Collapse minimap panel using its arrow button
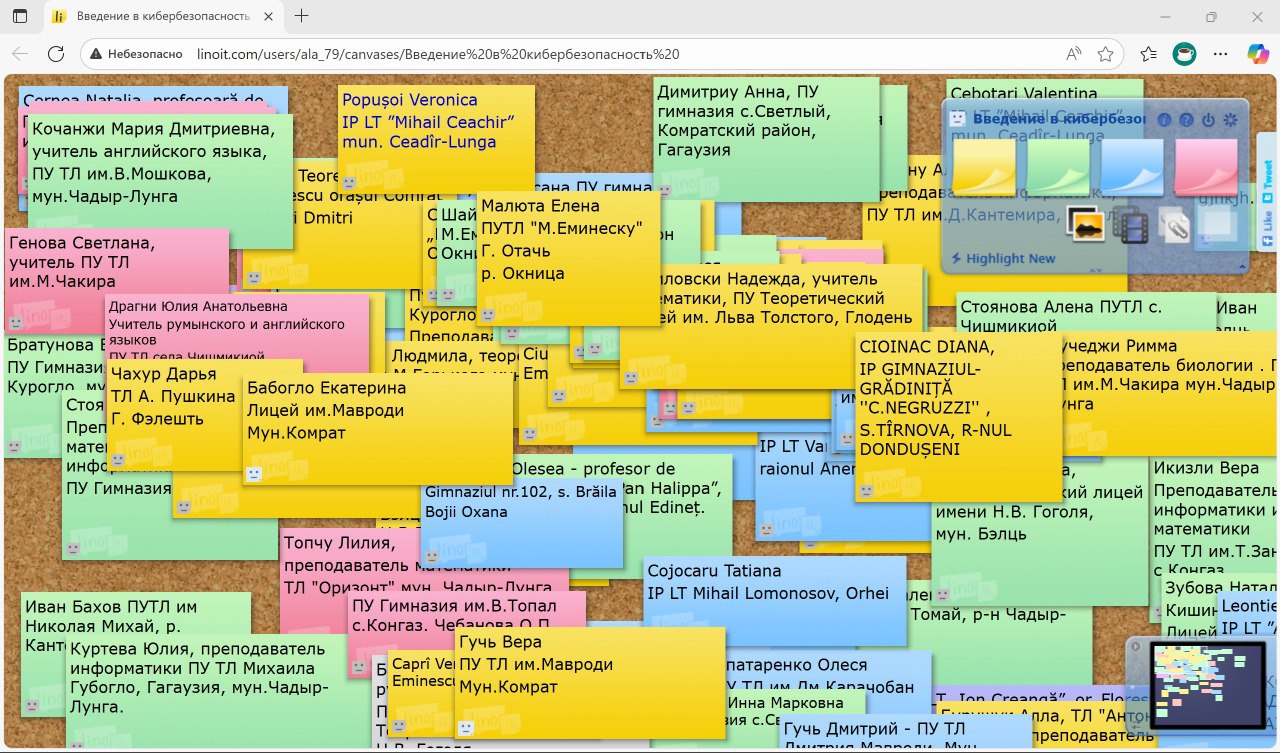The image size is (1280, 753). (1136, 646)
